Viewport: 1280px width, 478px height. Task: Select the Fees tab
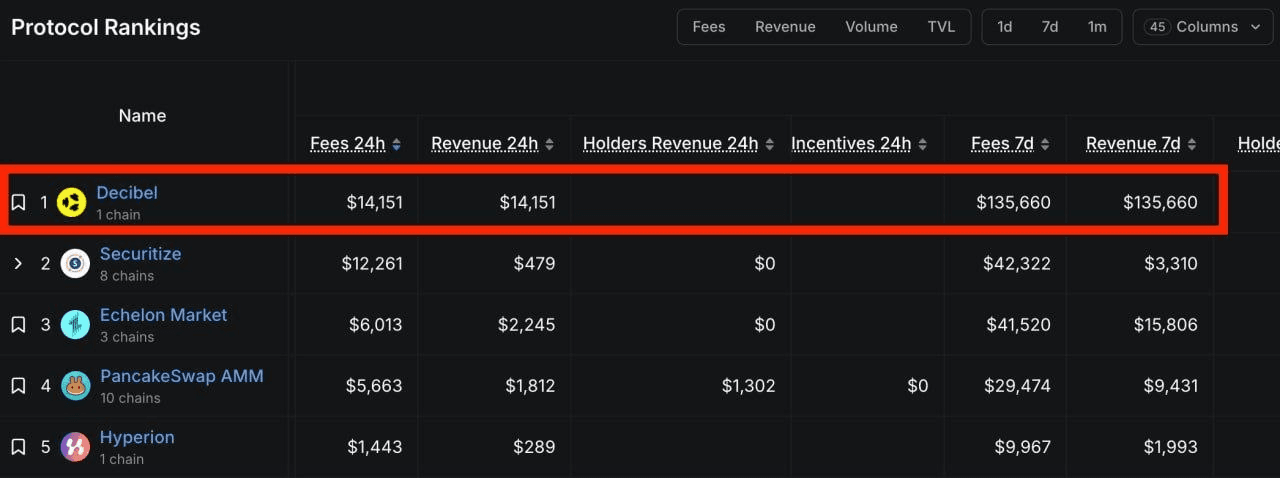709,27
